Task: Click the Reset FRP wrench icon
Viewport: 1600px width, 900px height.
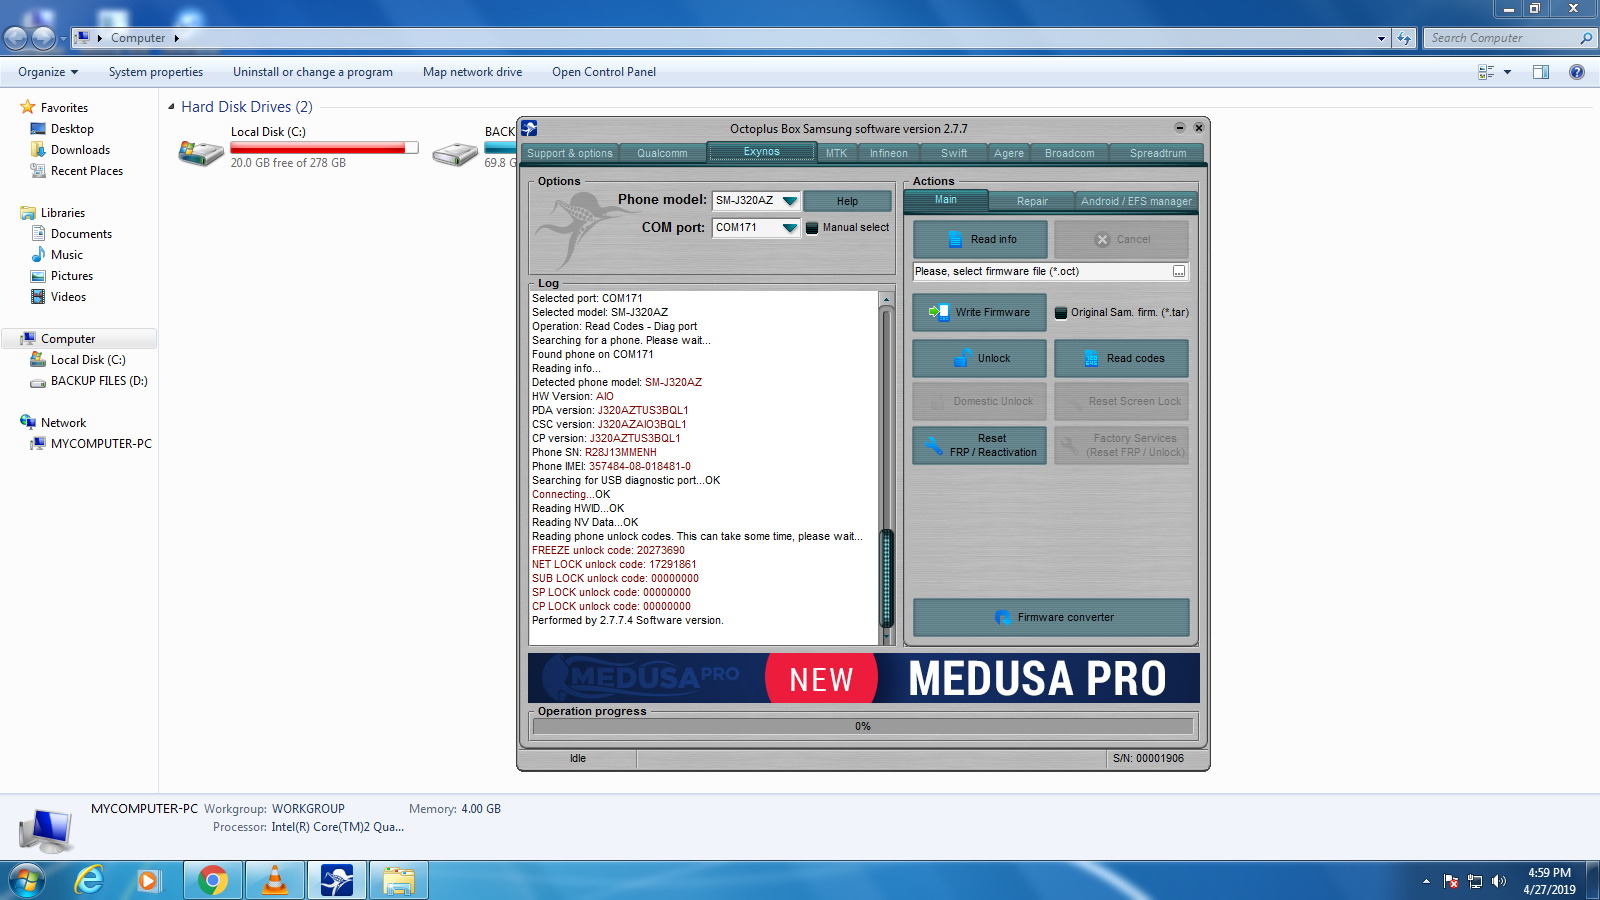Action: (934, 446)
